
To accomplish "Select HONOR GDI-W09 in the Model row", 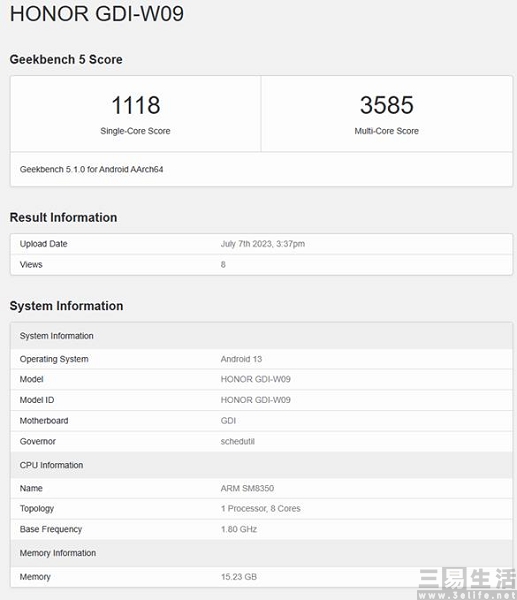I will tap(256, 379).
